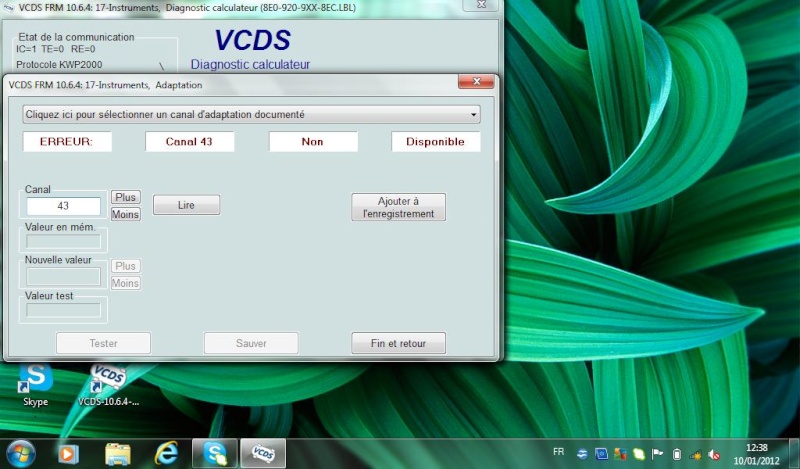The image size is (800, 469).
Task: Check the battery tray icon
Action: click(x=677, y=454)
